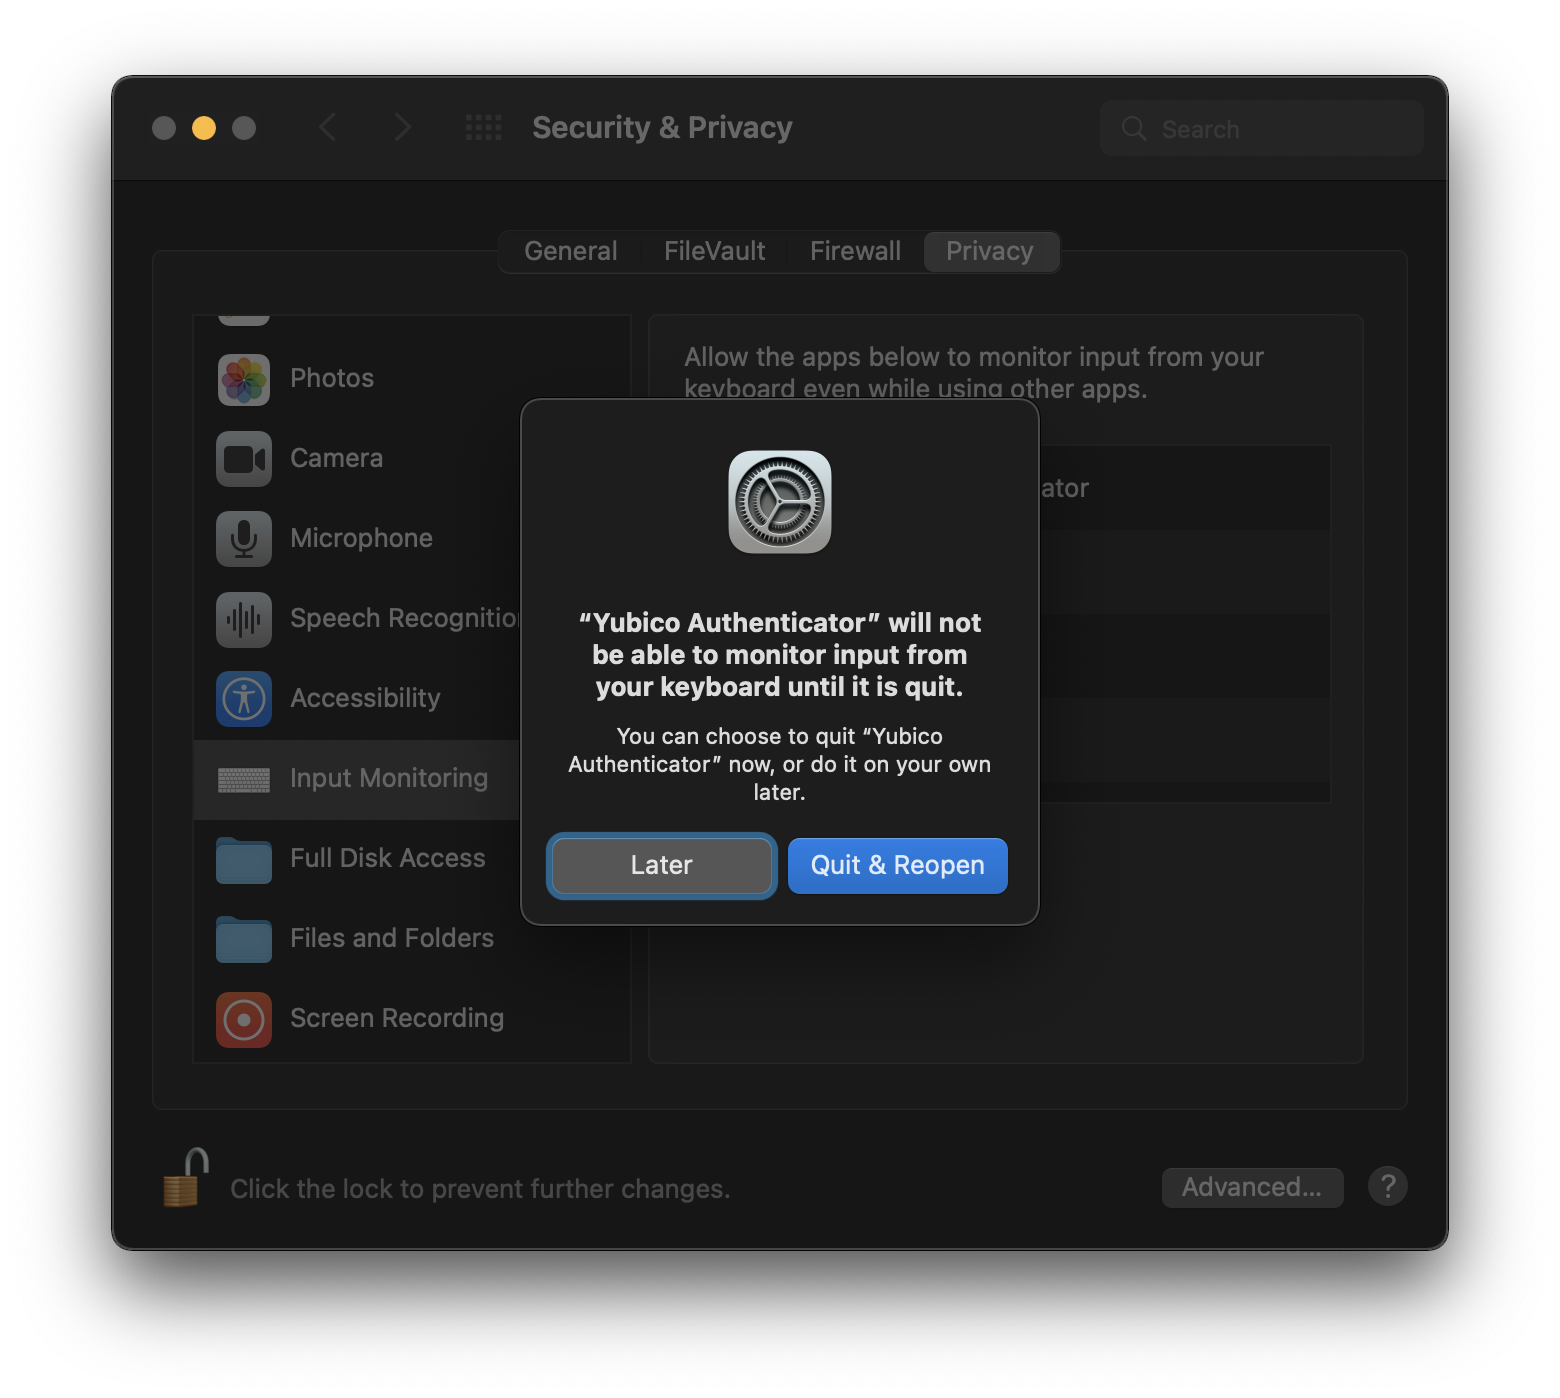Click the back navigation arrow
The image size is (1560, 1398).
pyautogui.click(x=328, y=127)
